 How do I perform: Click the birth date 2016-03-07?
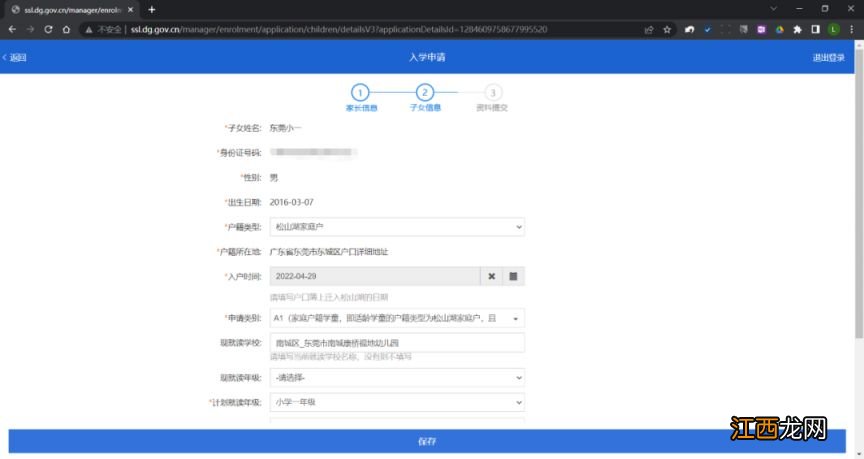click(x=291, y=202)
